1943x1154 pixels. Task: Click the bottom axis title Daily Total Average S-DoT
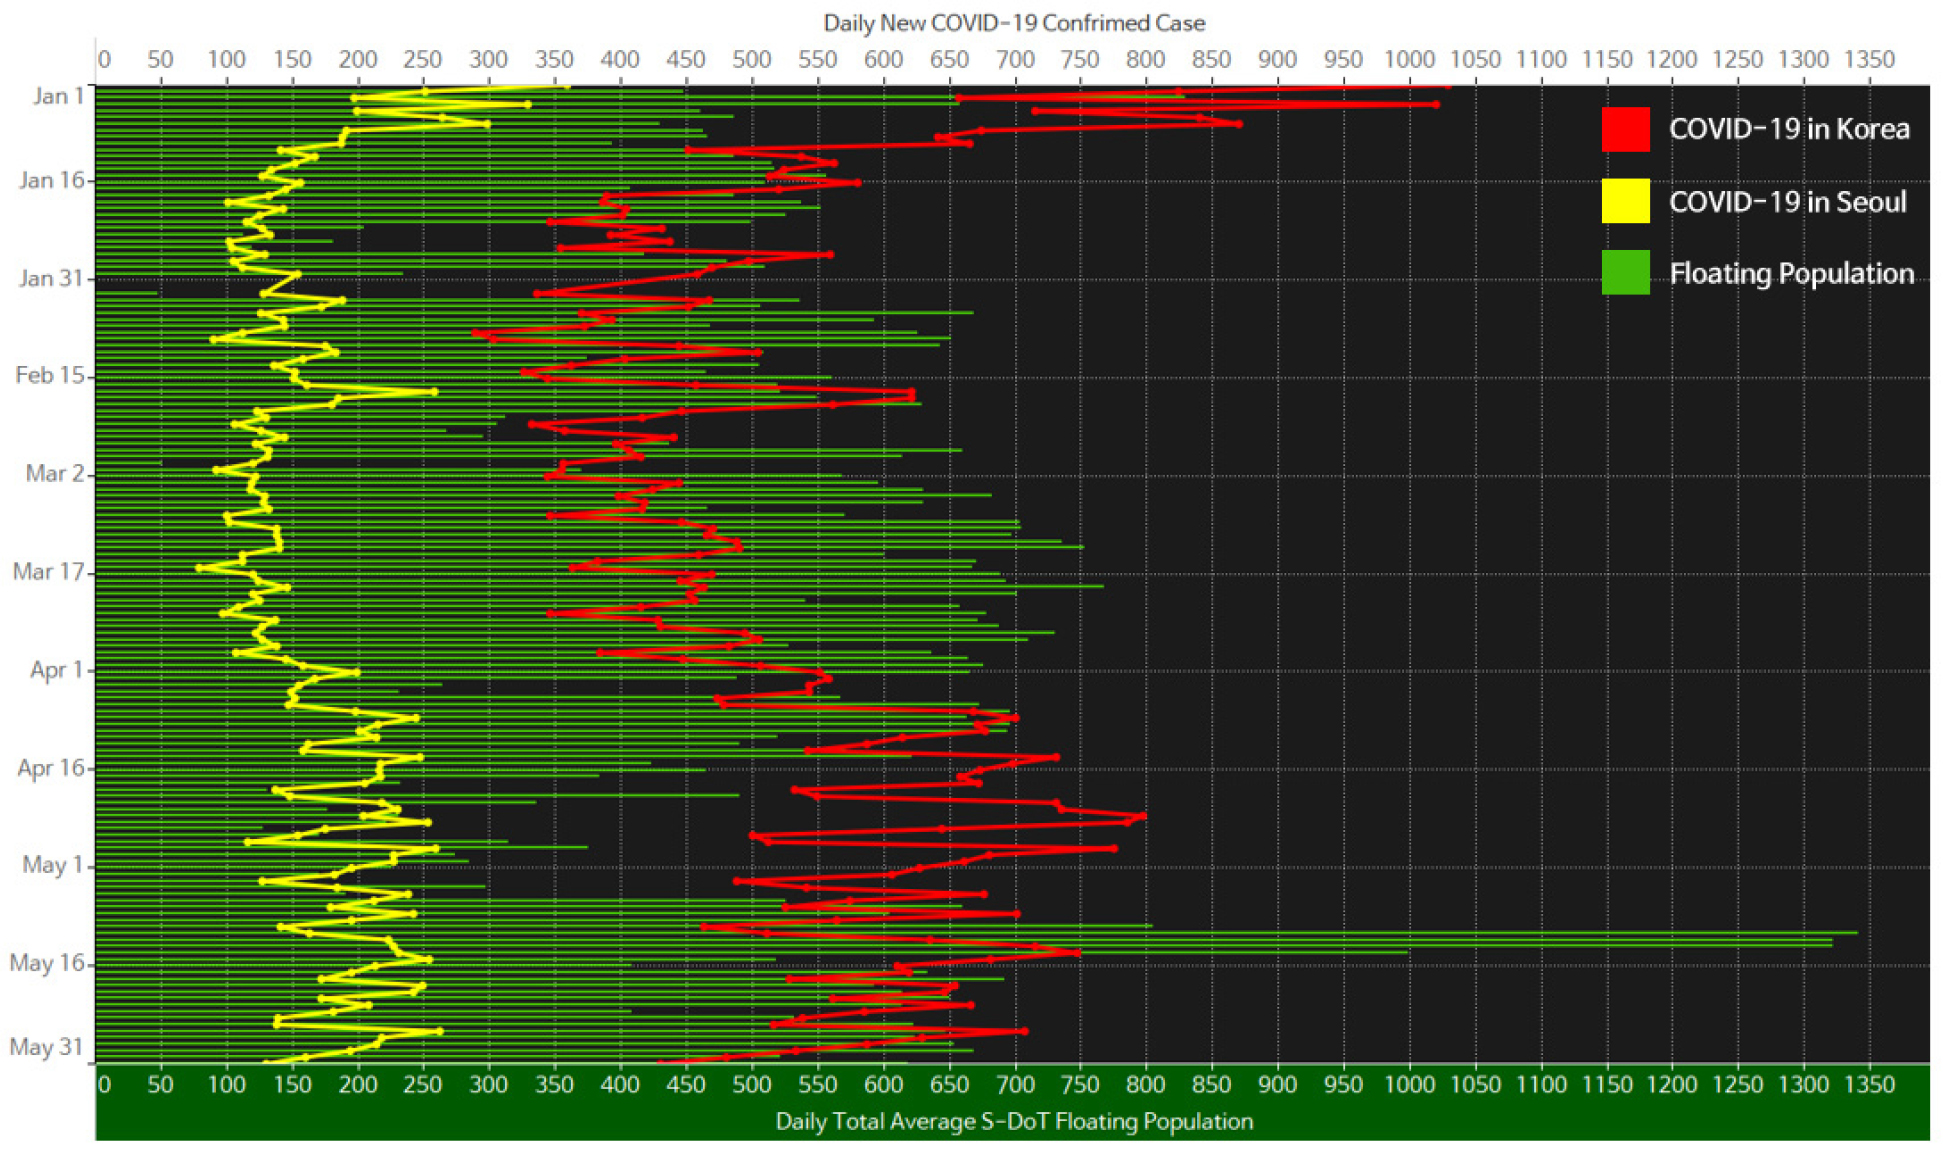pyautogui.click(x=1013, y=1121)
